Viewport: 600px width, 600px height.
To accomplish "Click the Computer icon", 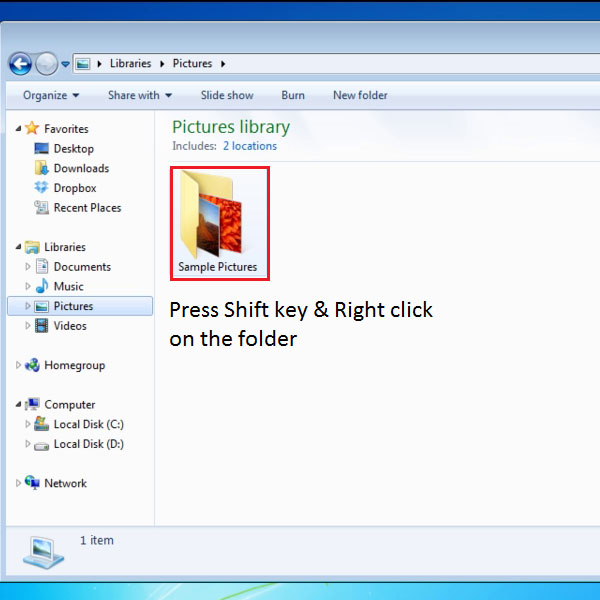I will coord(32,404).
